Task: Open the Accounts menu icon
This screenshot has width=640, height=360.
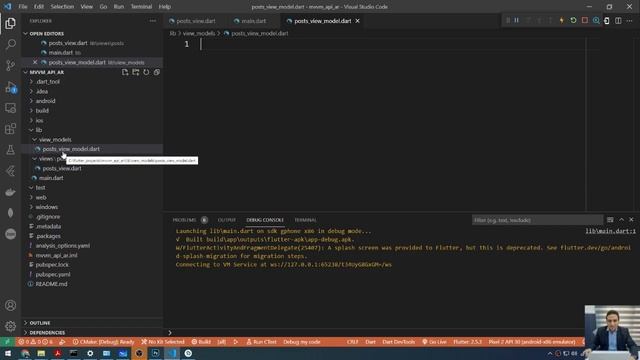Action: tap(10, 305)
